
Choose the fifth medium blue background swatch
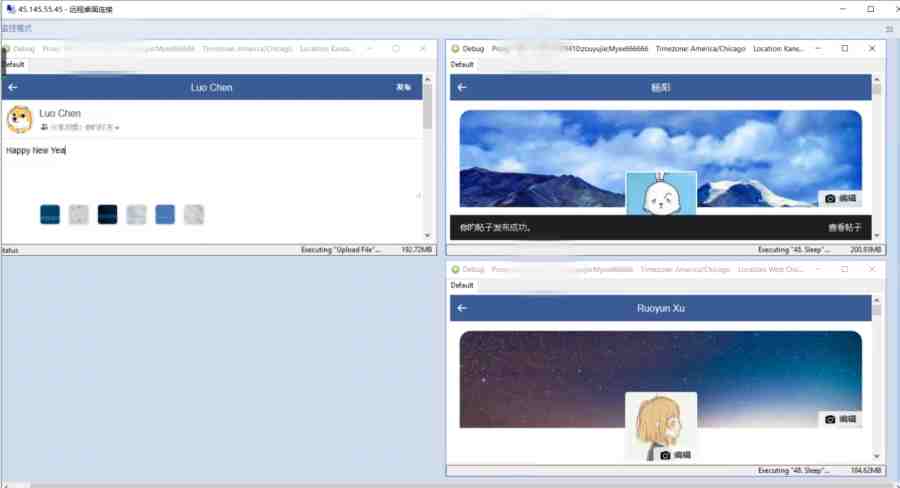pos(165,215)
